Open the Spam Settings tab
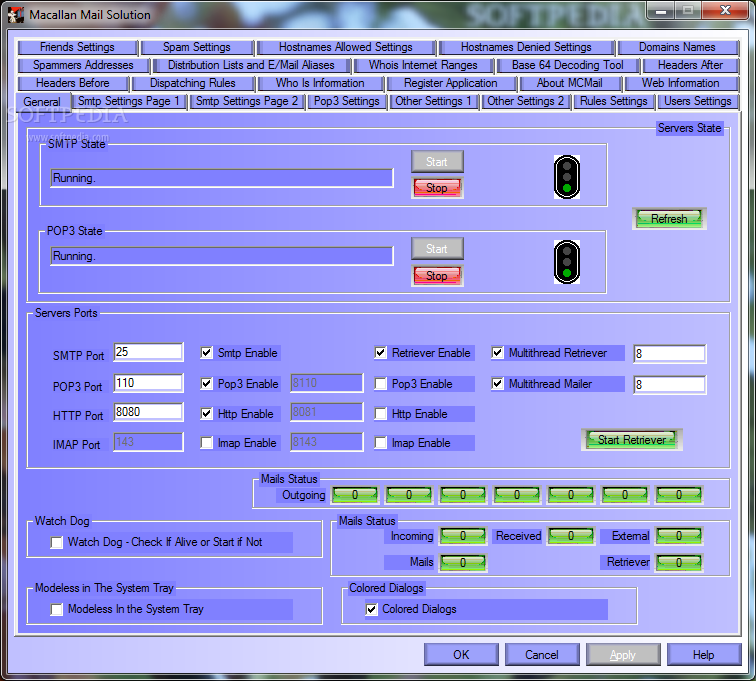 coord(197,47)
